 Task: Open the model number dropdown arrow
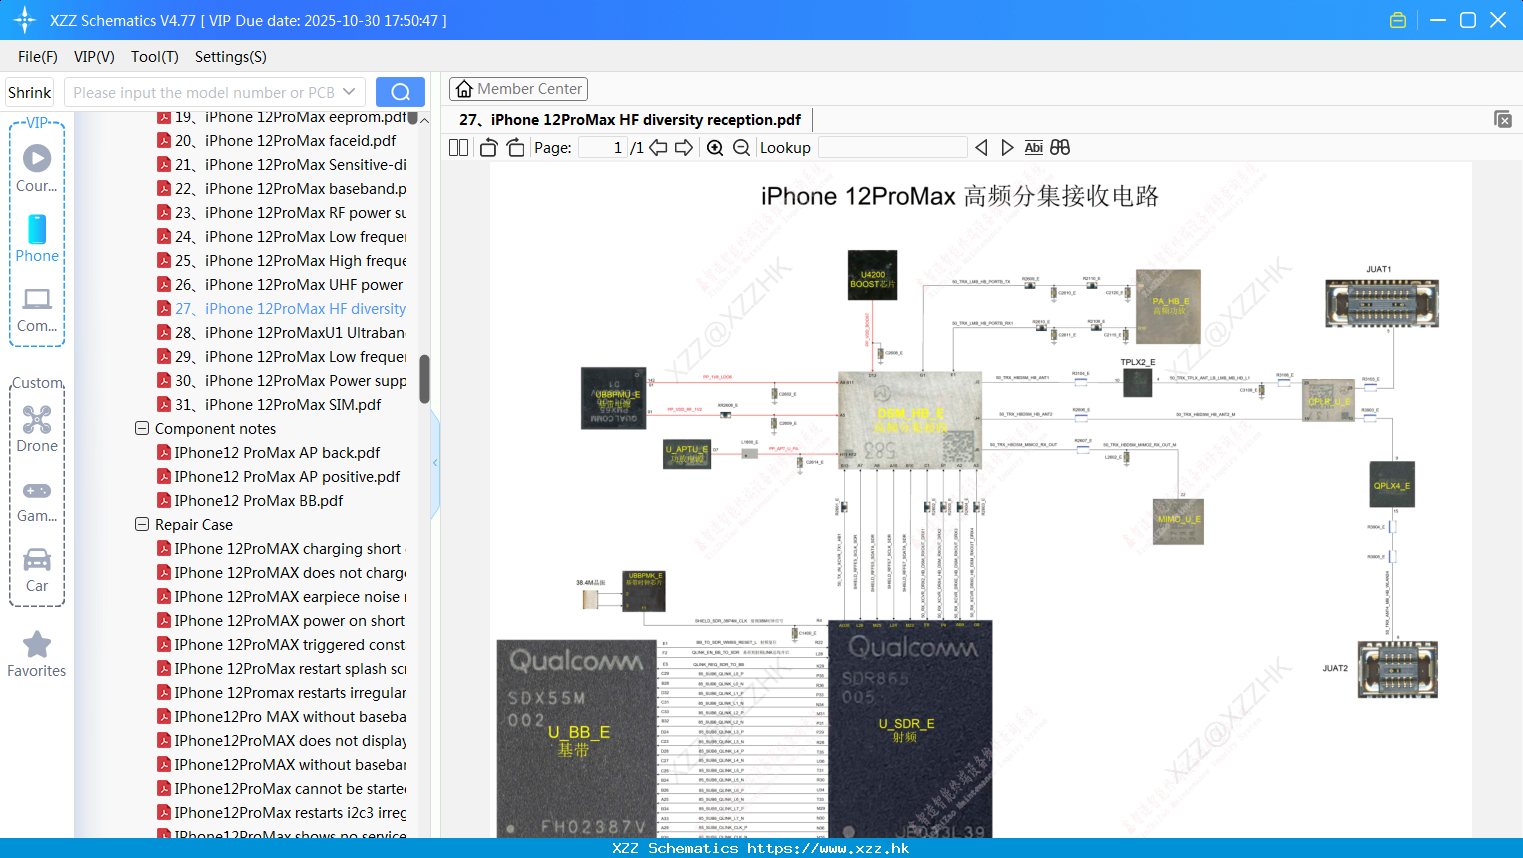point(349,92)
